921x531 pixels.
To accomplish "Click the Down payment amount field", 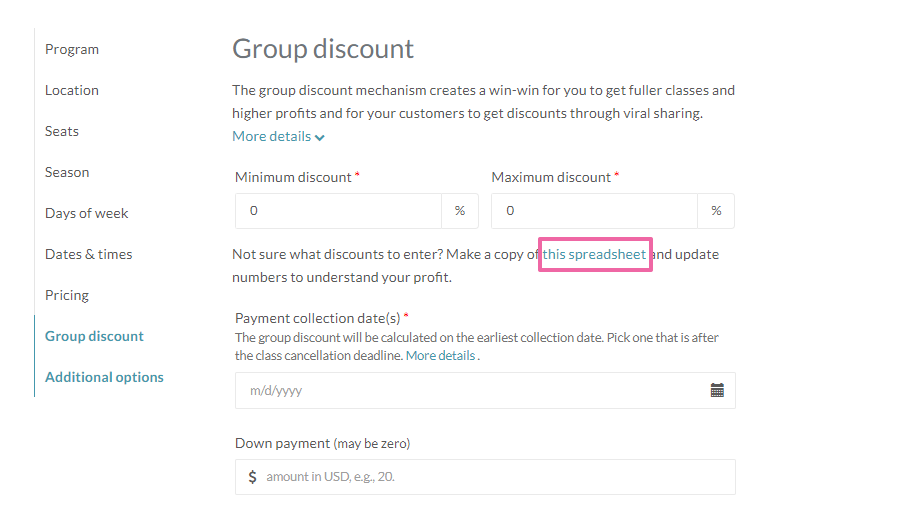I will coord(495,477).
